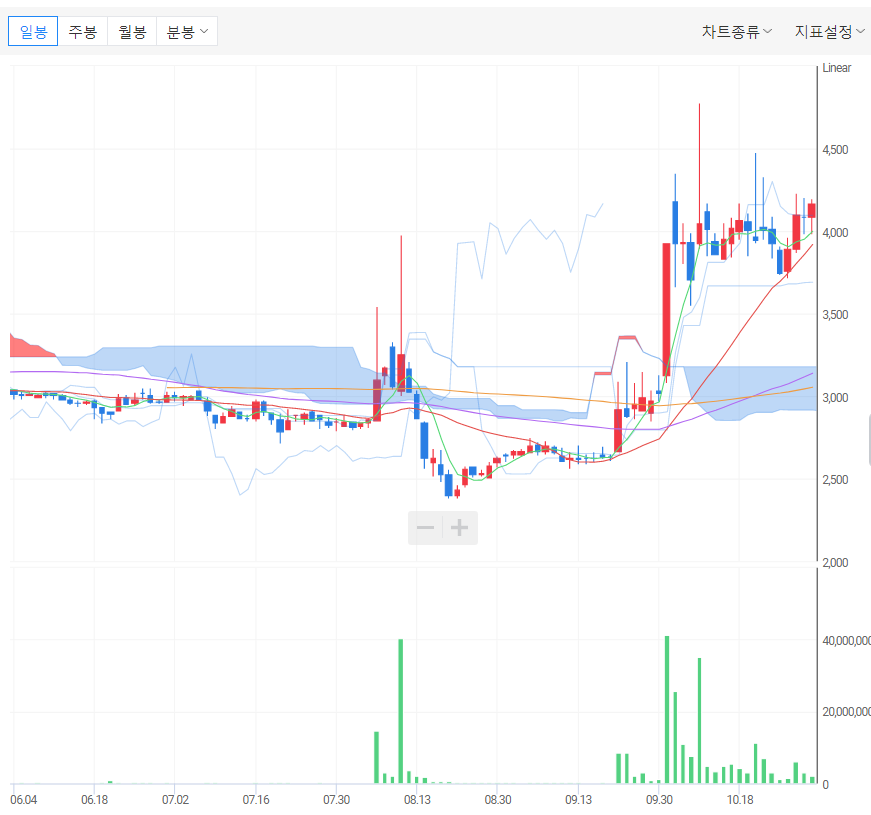The height and width of the screenshot is (815, 871).
Task: Click the large red candle near 09.30
Action: (667, 309)
